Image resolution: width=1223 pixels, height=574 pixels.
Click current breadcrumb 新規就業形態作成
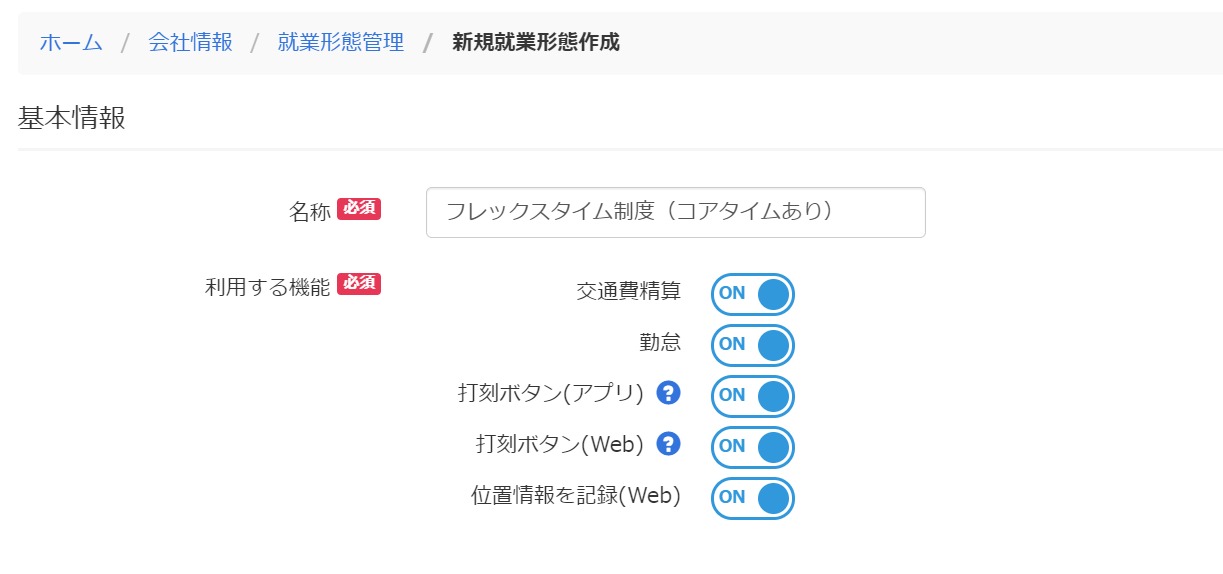point(536,43)
